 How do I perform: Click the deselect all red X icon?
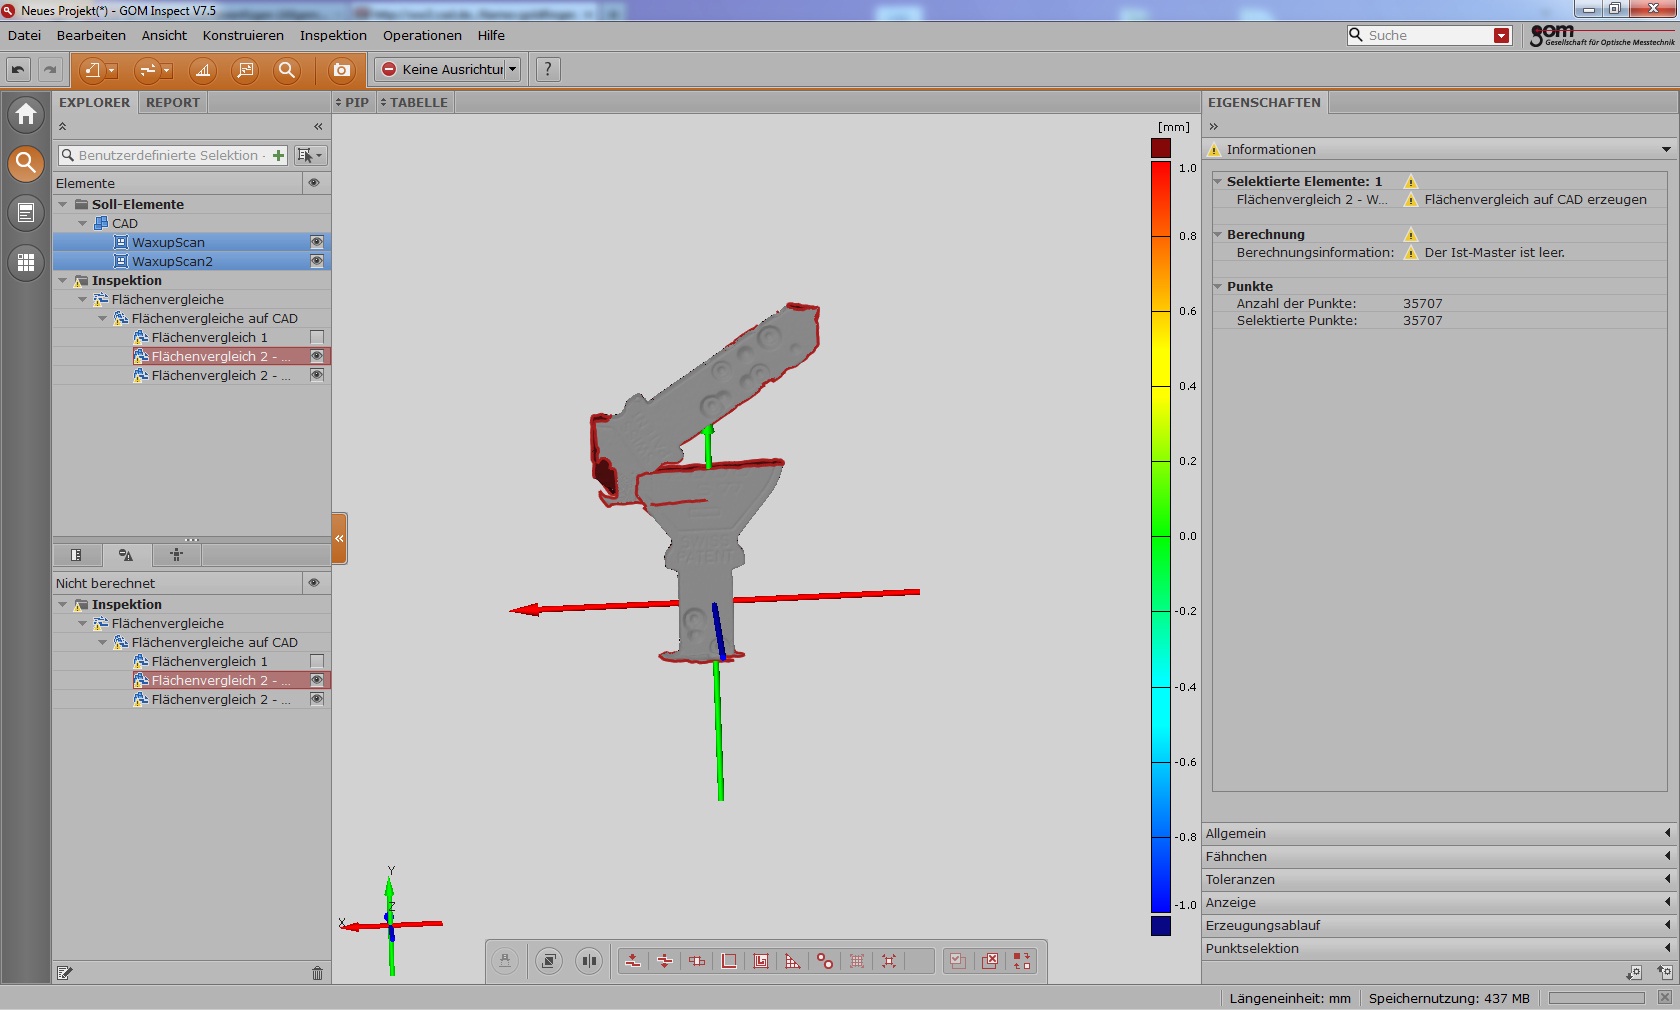click(990, 961)
